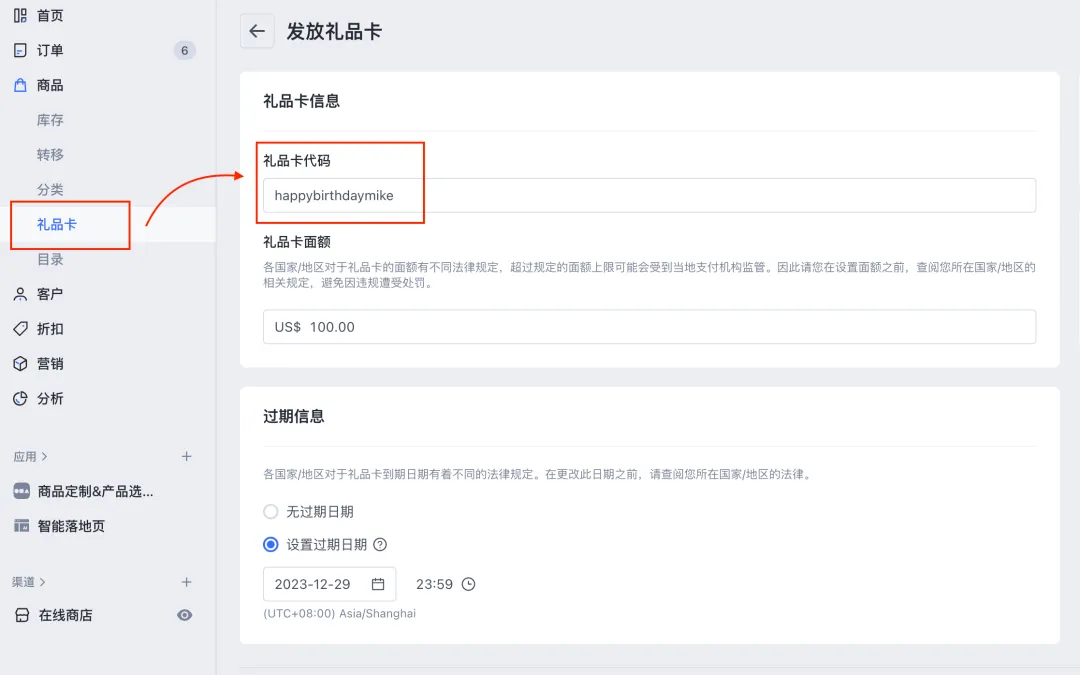Open 智能落地页 app link
Viewport: 1080px width, 675px height.
pos(71,526)
